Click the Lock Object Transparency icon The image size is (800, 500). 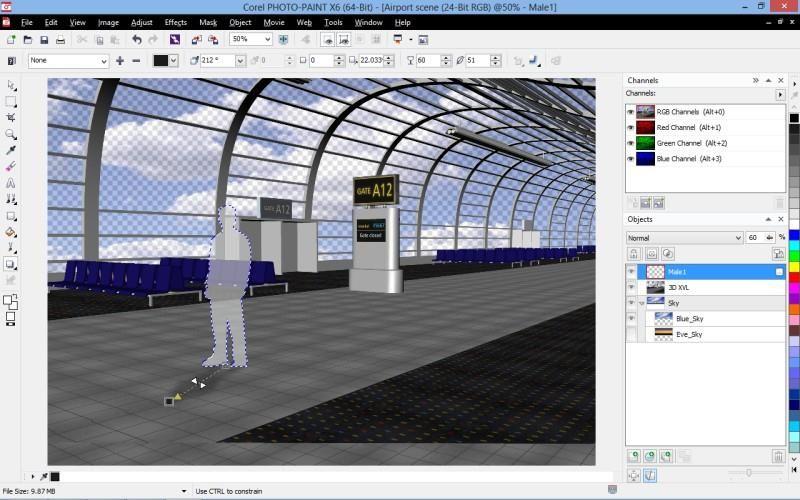click(634, 254)
